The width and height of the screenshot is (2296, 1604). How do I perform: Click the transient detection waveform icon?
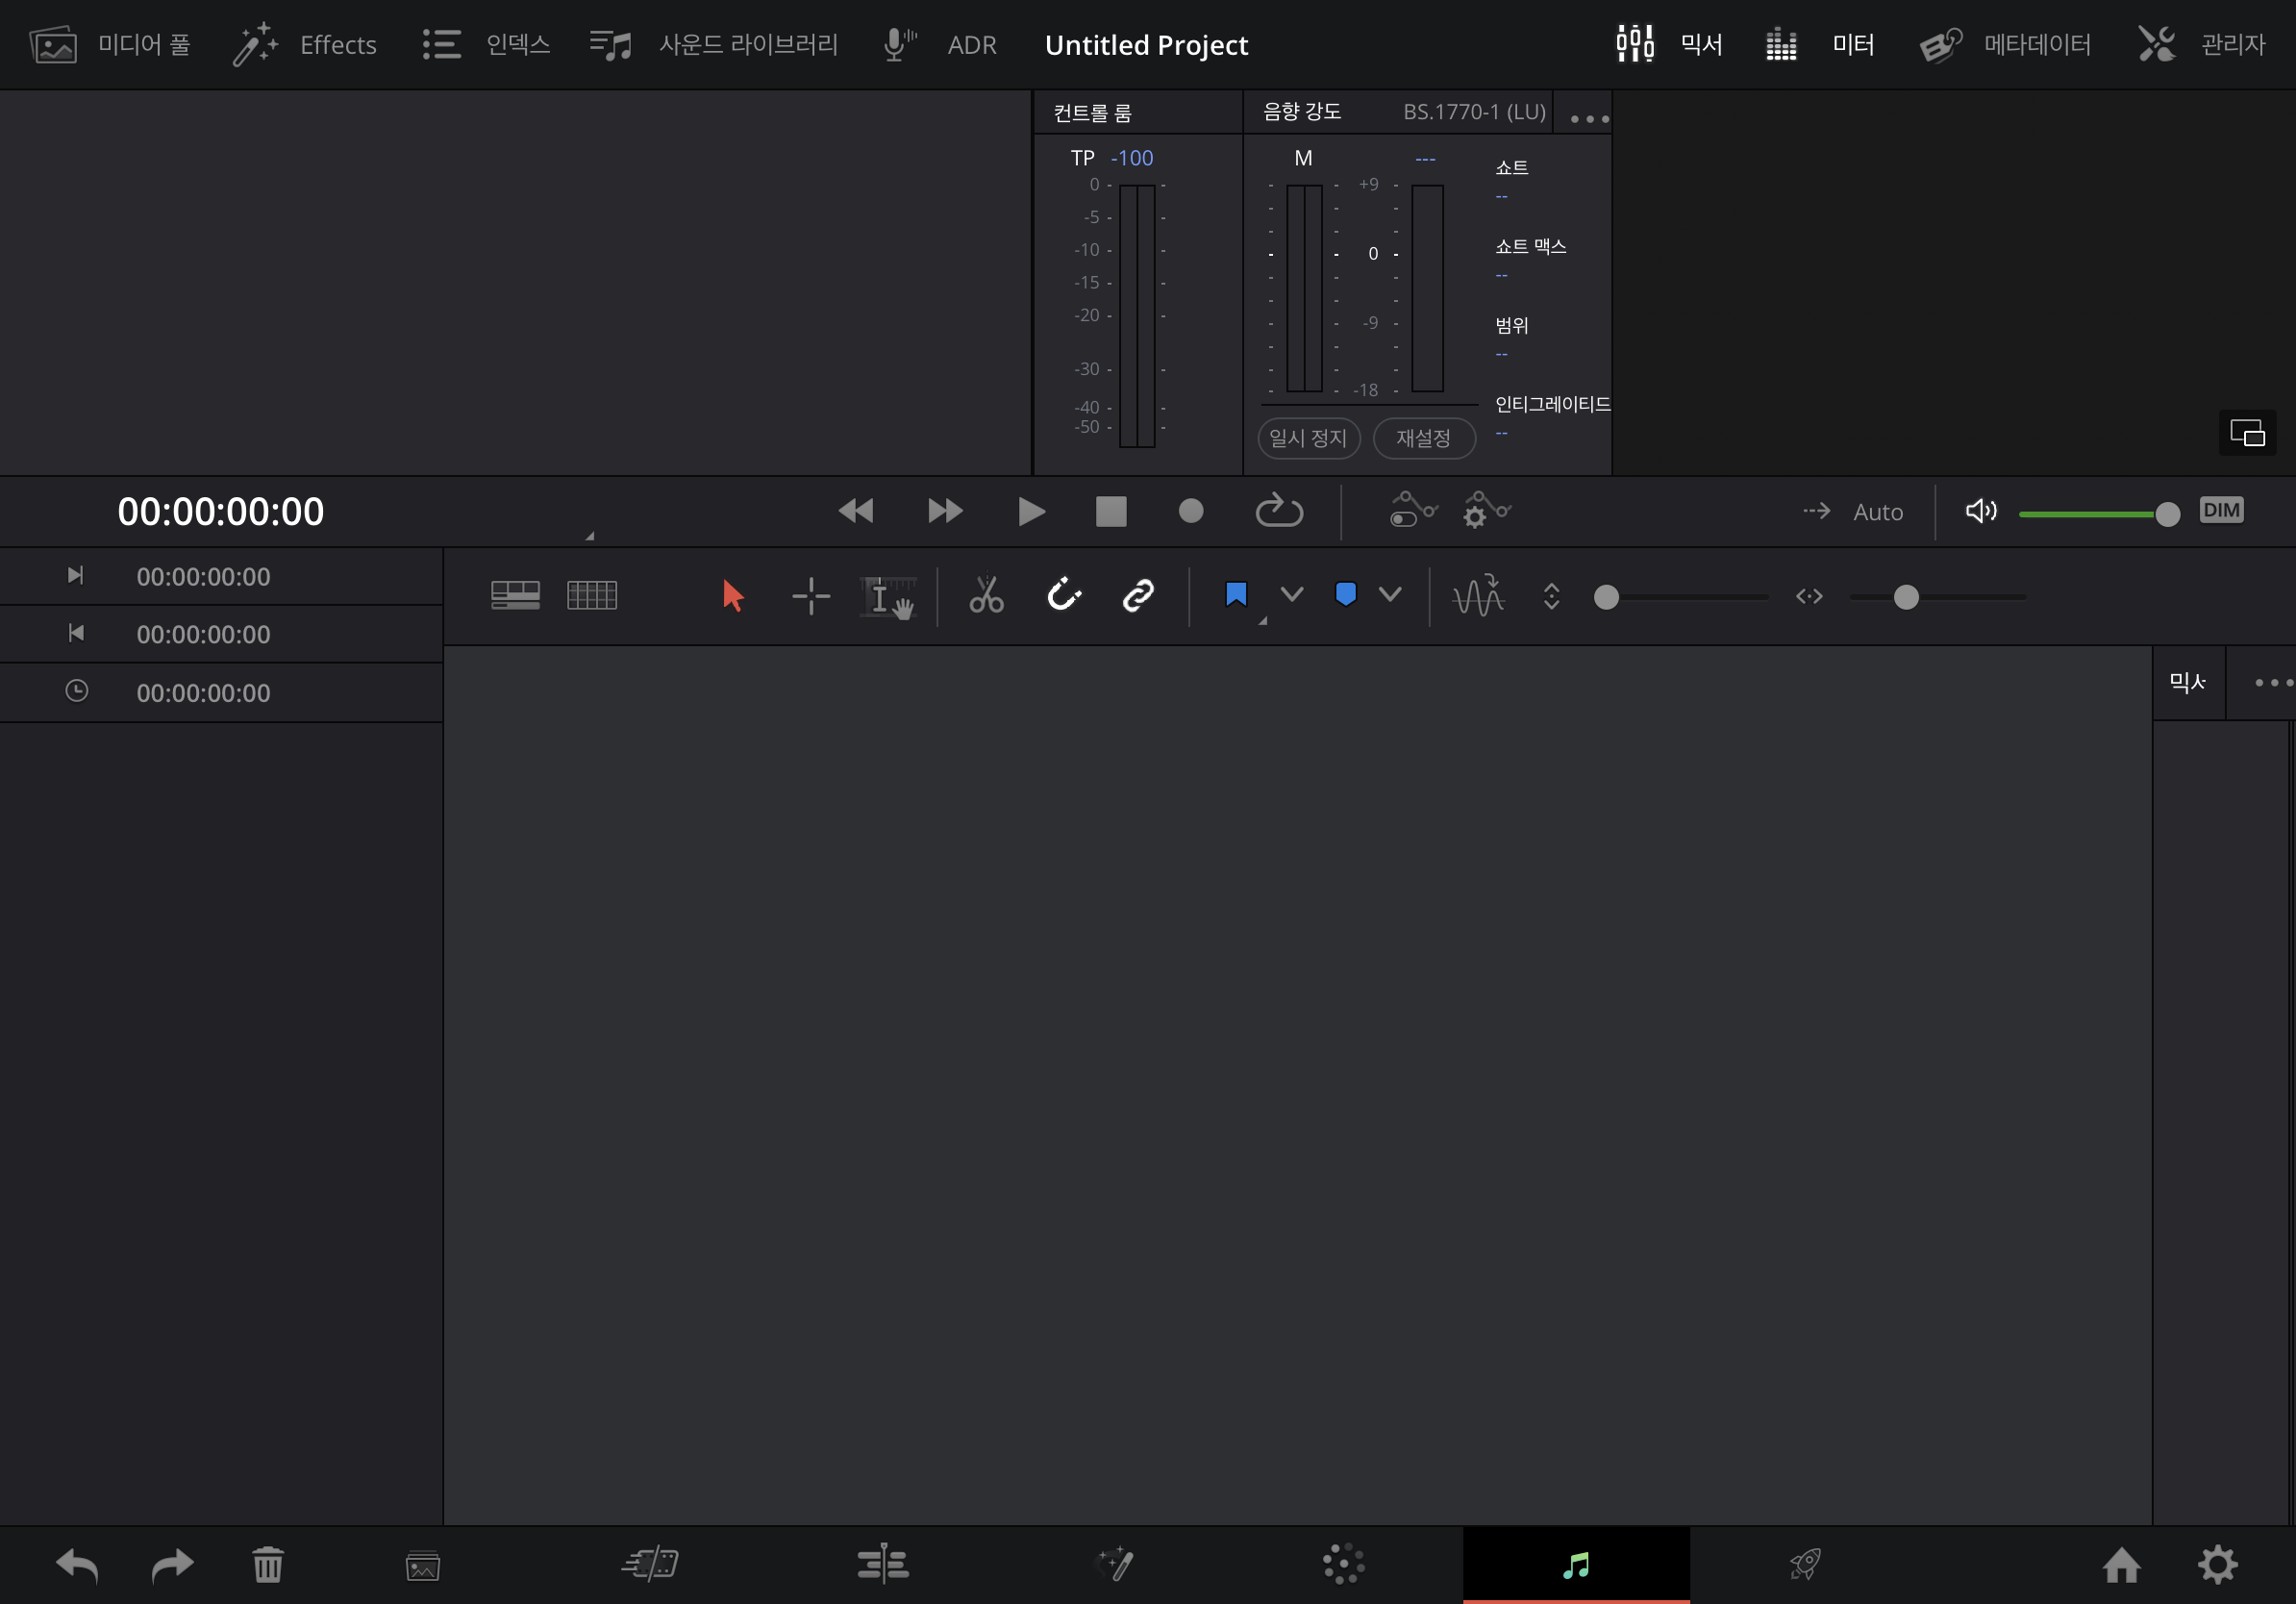[x=1478, y=596]
